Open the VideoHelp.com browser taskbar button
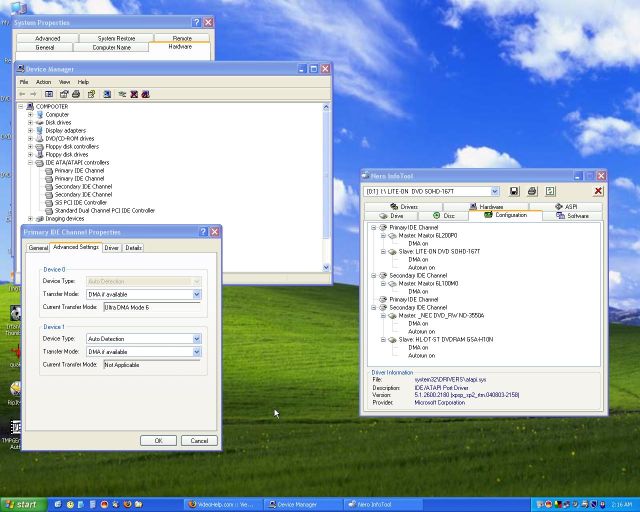 pyautogui.click(x=224, y=505)
